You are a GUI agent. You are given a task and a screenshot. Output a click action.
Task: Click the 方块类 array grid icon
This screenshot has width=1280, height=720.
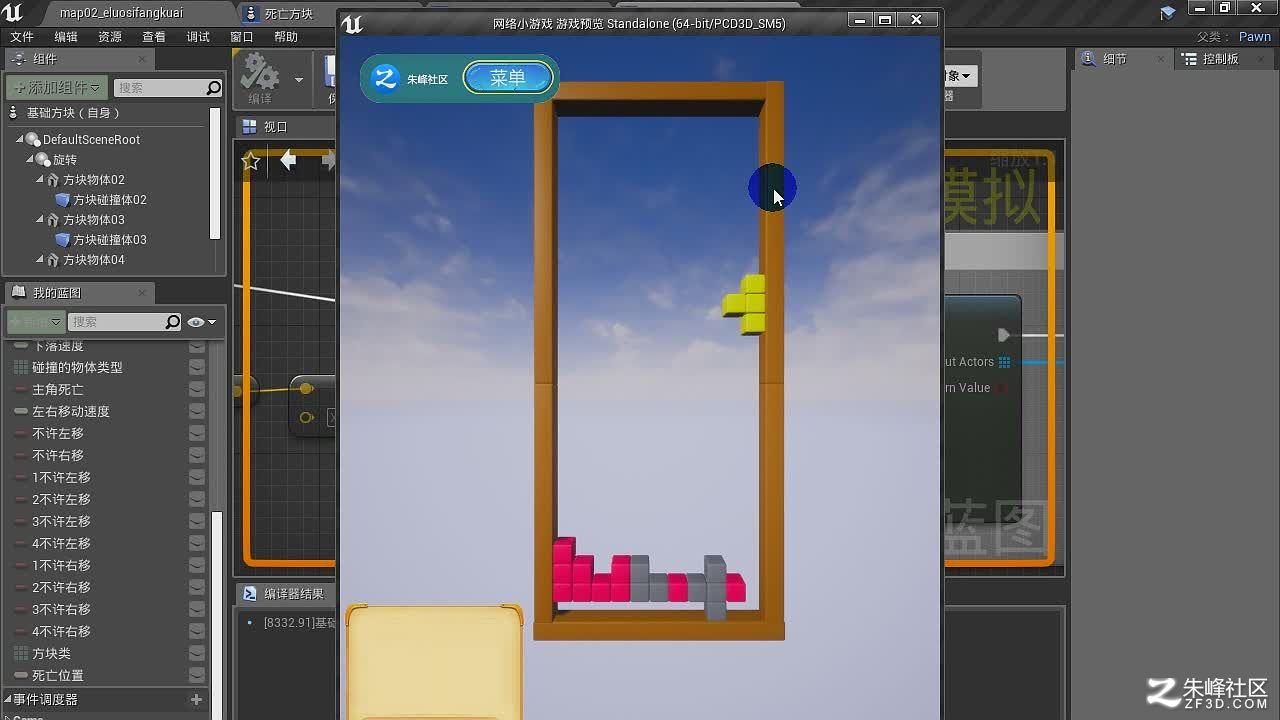click(x=21, y=653)
